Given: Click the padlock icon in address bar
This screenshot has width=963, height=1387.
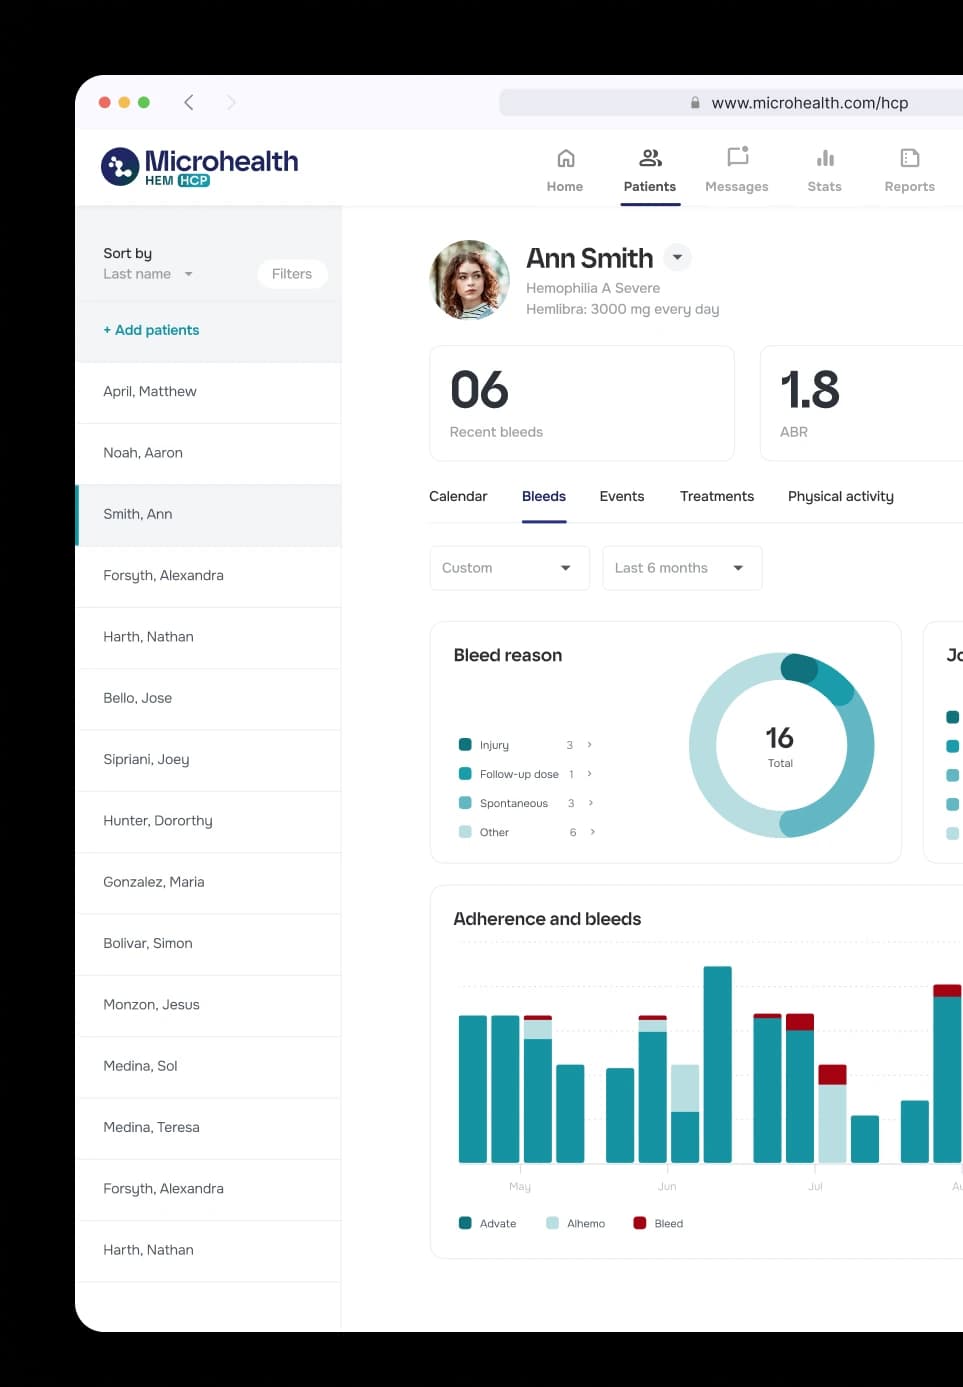Looking at the screenshot, I should tap(694, 102).
